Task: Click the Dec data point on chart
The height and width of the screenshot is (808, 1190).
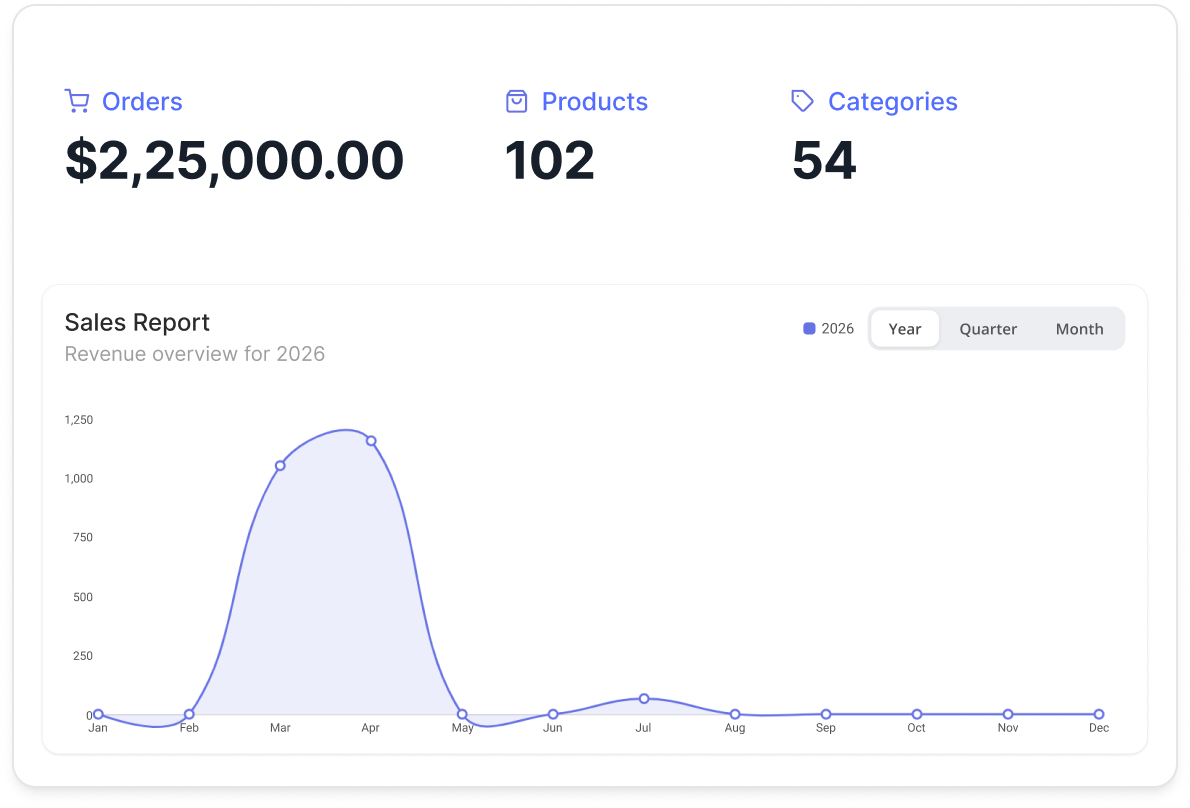Action: tap(1099, 714)
